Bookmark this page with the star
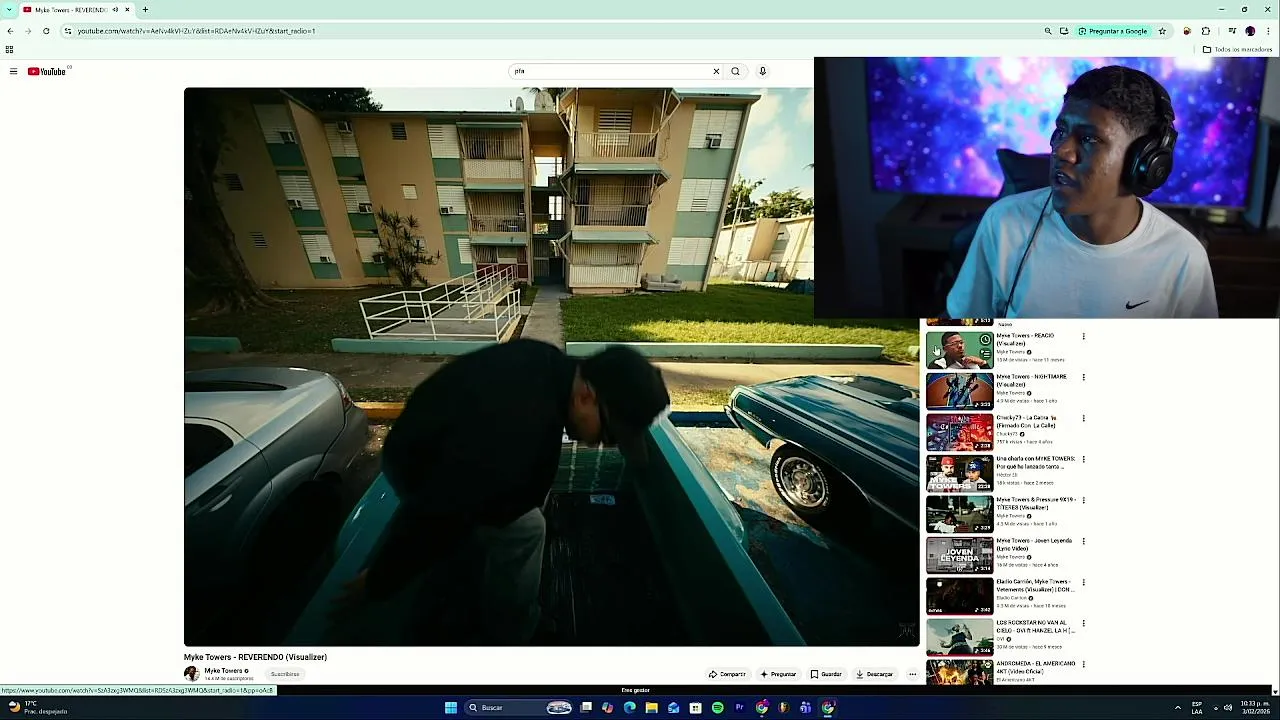 point(1162,31)
